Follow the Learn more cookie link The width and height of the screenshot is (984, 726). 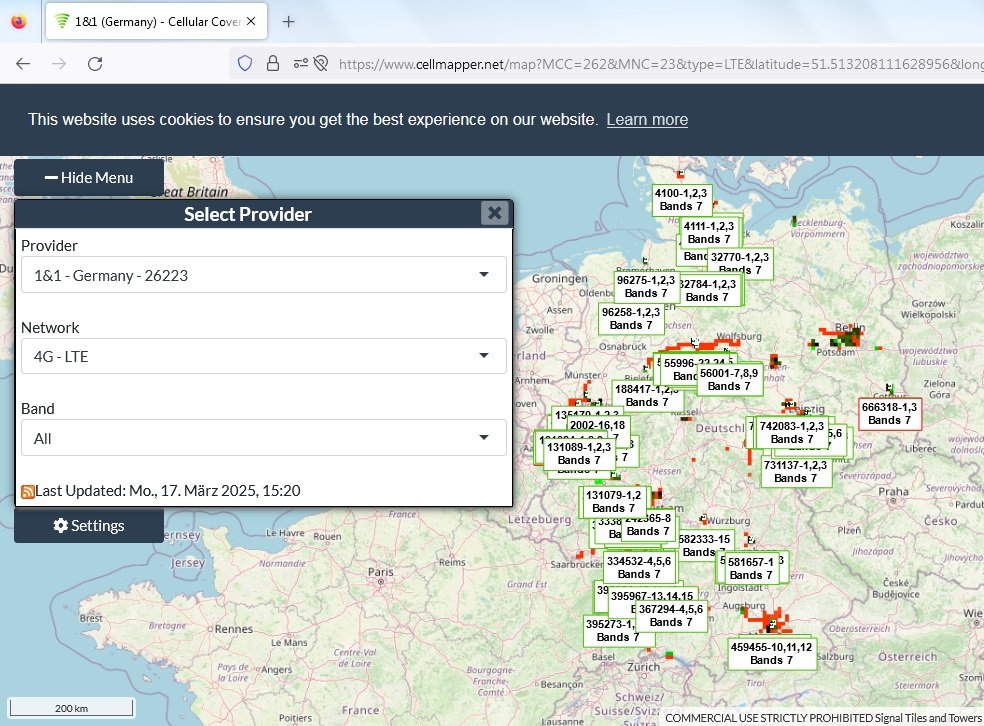coord(647,119)
